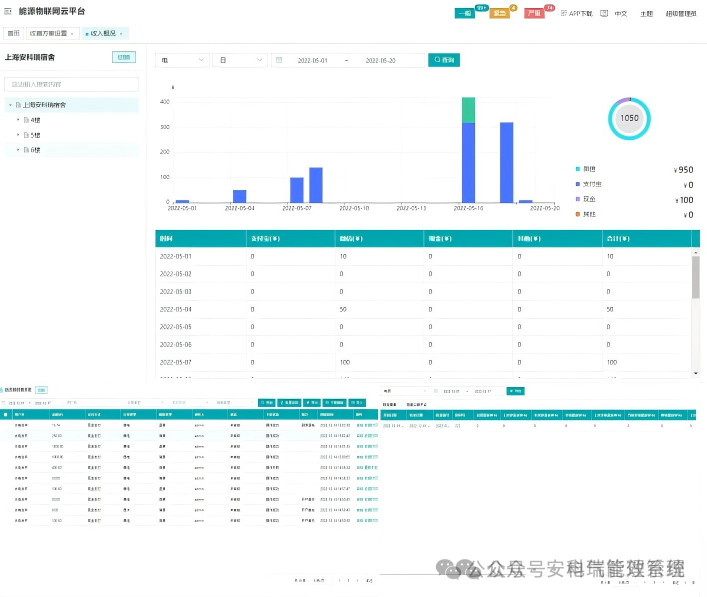Open the orange 紧急 alarm badge
This screenshot has width=707, height=597.
pyautogui.click(x=499, y=13)
